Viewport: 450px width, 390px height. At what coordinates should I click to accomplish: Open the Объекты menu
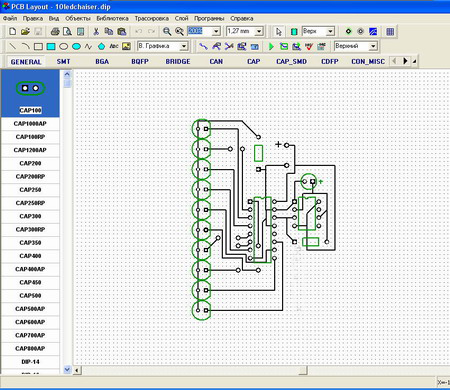tap(78, 18)
